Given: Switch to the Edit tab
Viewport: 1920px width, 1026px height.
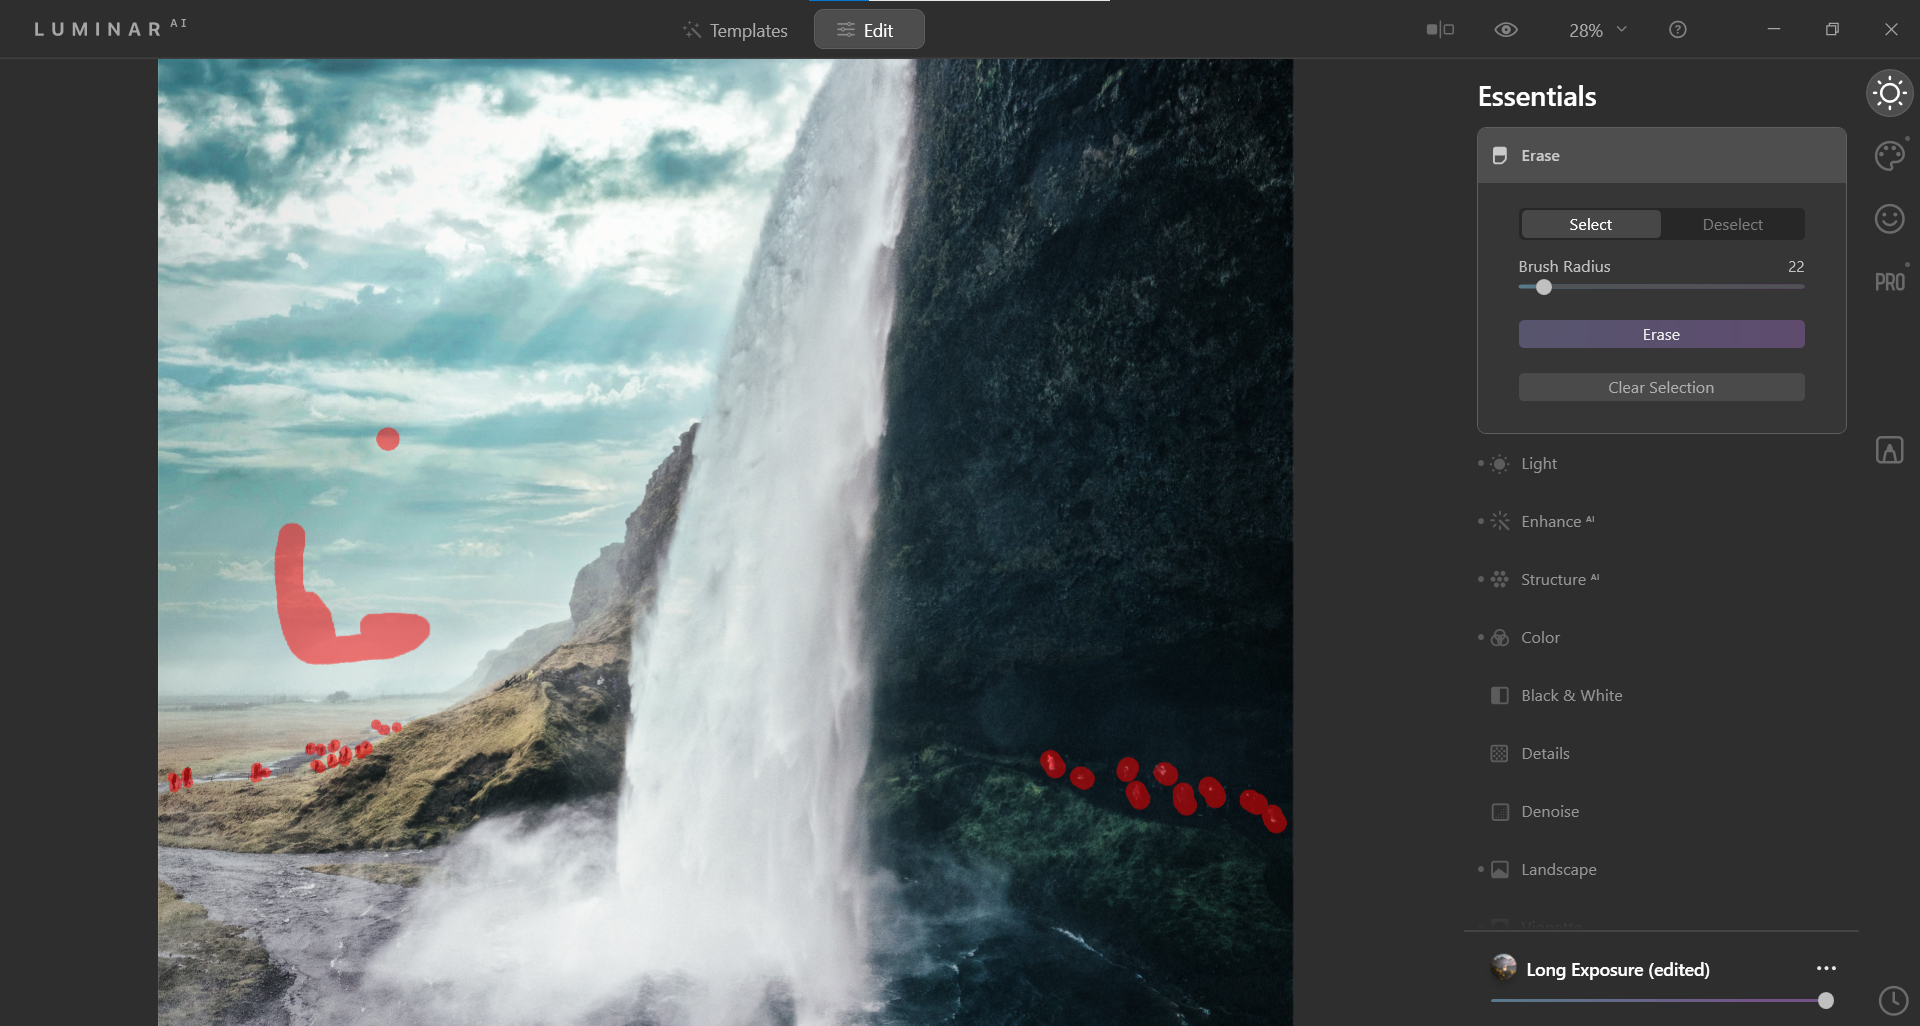Looking at the screenshot, I should pos(868,30).
